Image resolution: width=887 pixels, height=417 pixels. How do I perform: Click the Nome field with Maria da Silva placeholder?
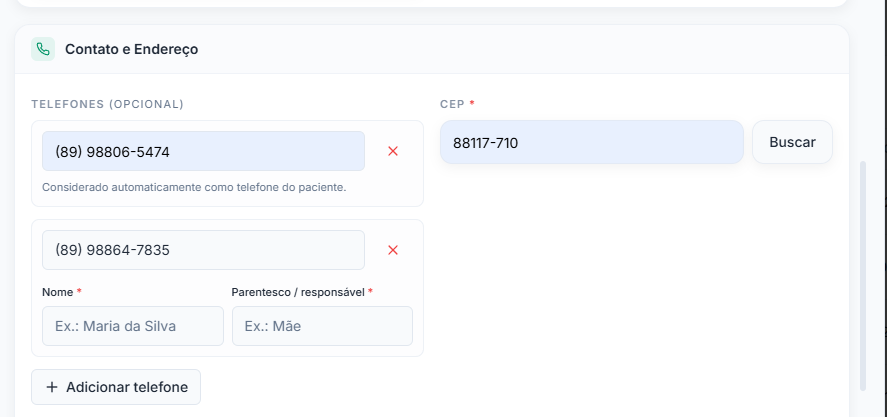(x=133, y=326)
